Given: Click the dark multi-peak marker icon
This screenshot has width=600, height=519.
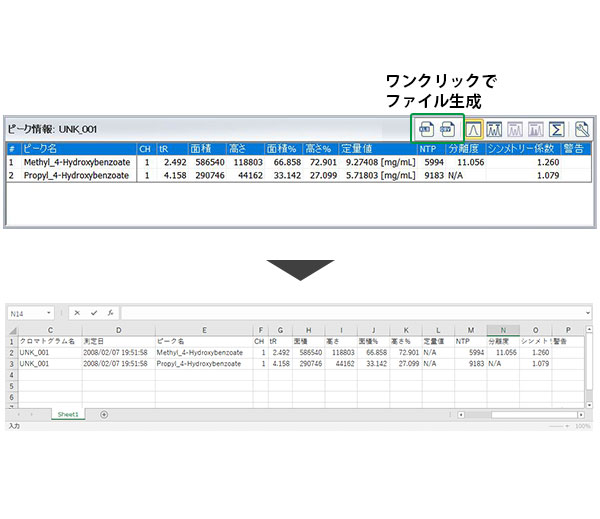Looking at the screenshot, I should coord(494,129).
